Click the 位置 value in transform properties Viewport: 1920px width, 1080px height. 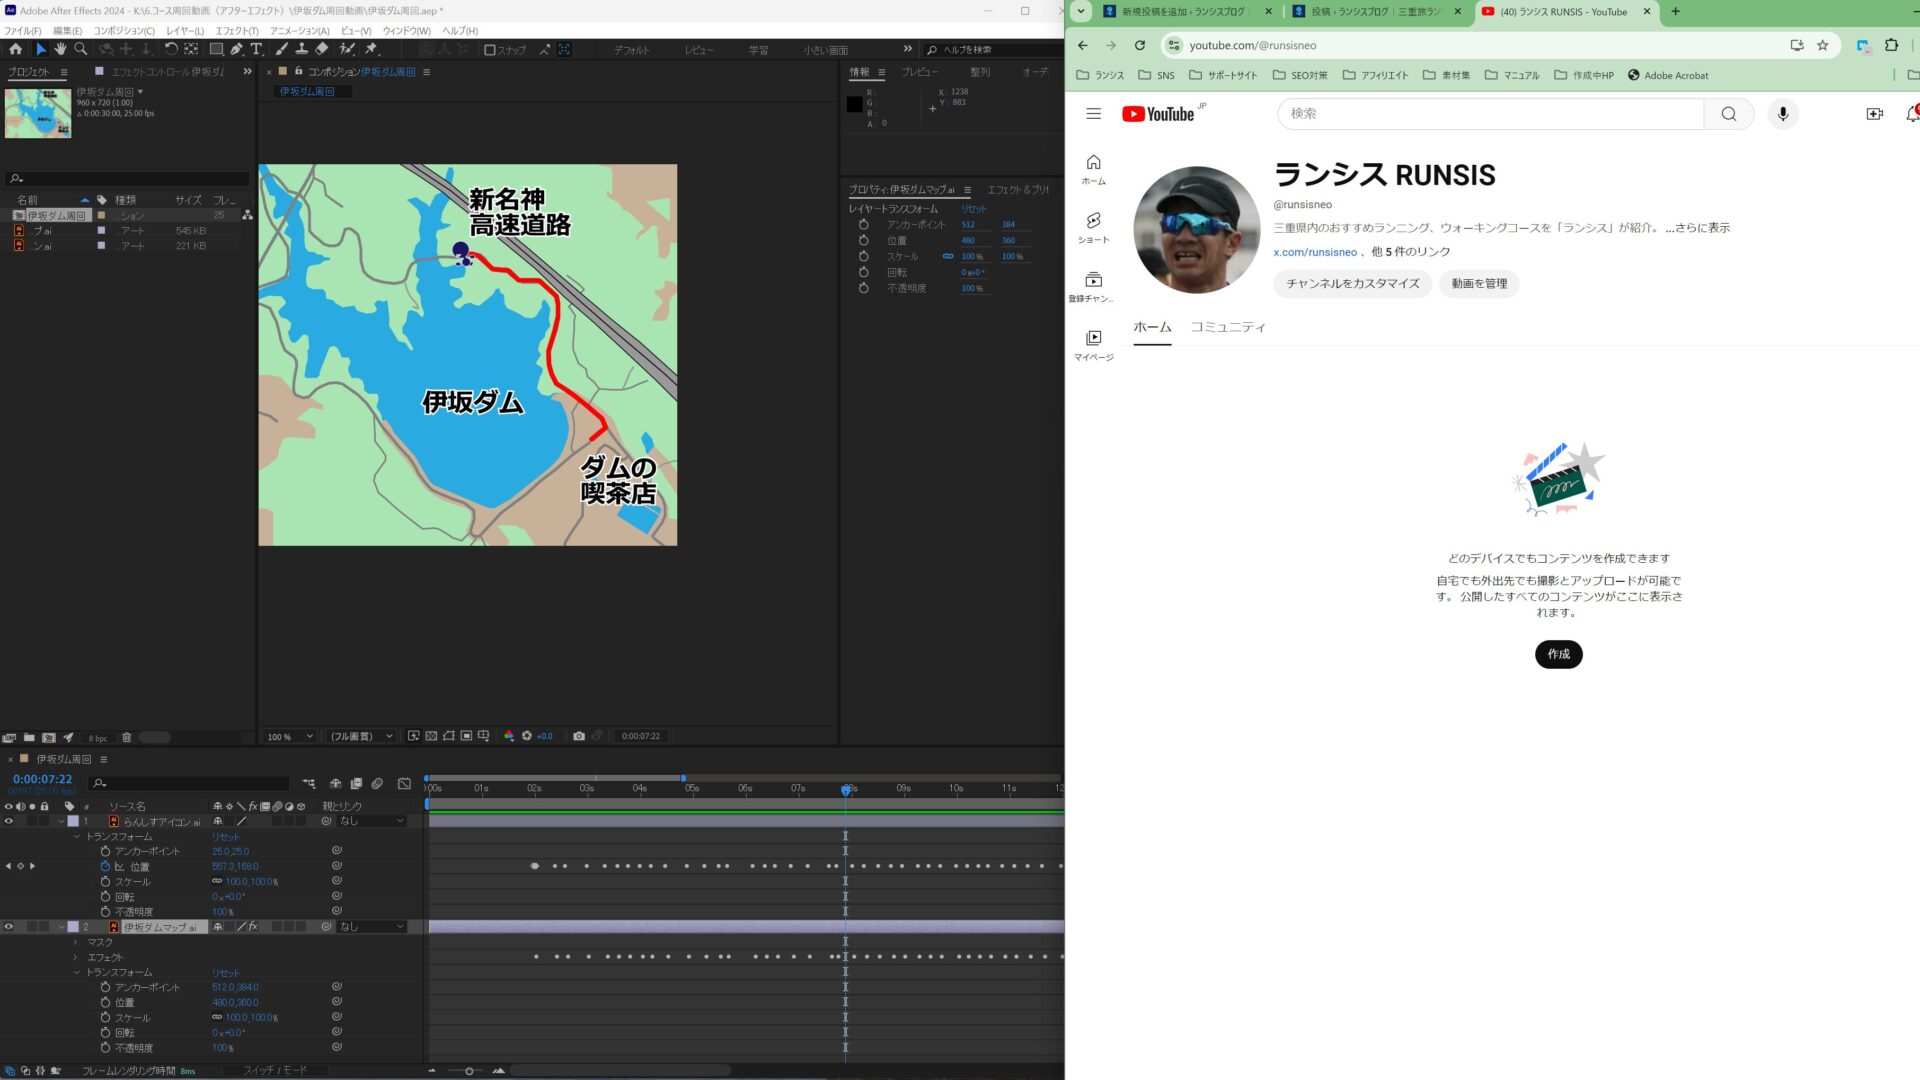233,866
